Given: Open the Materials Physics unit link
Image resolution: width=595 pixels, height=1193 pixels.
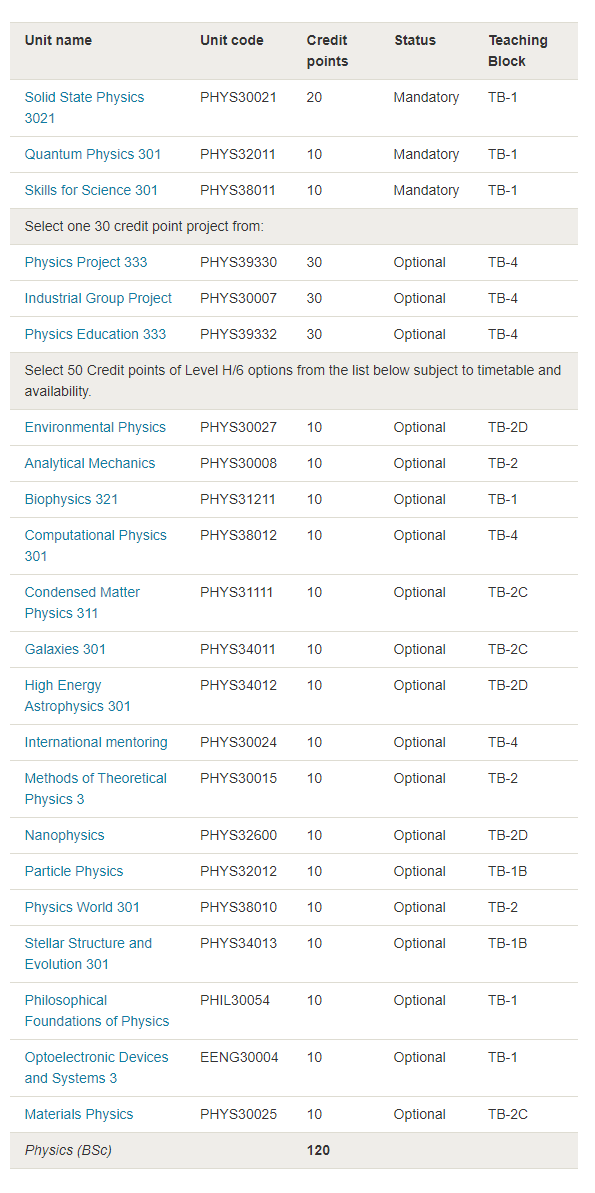Looking at the screenshot, I should point(79,1115).
